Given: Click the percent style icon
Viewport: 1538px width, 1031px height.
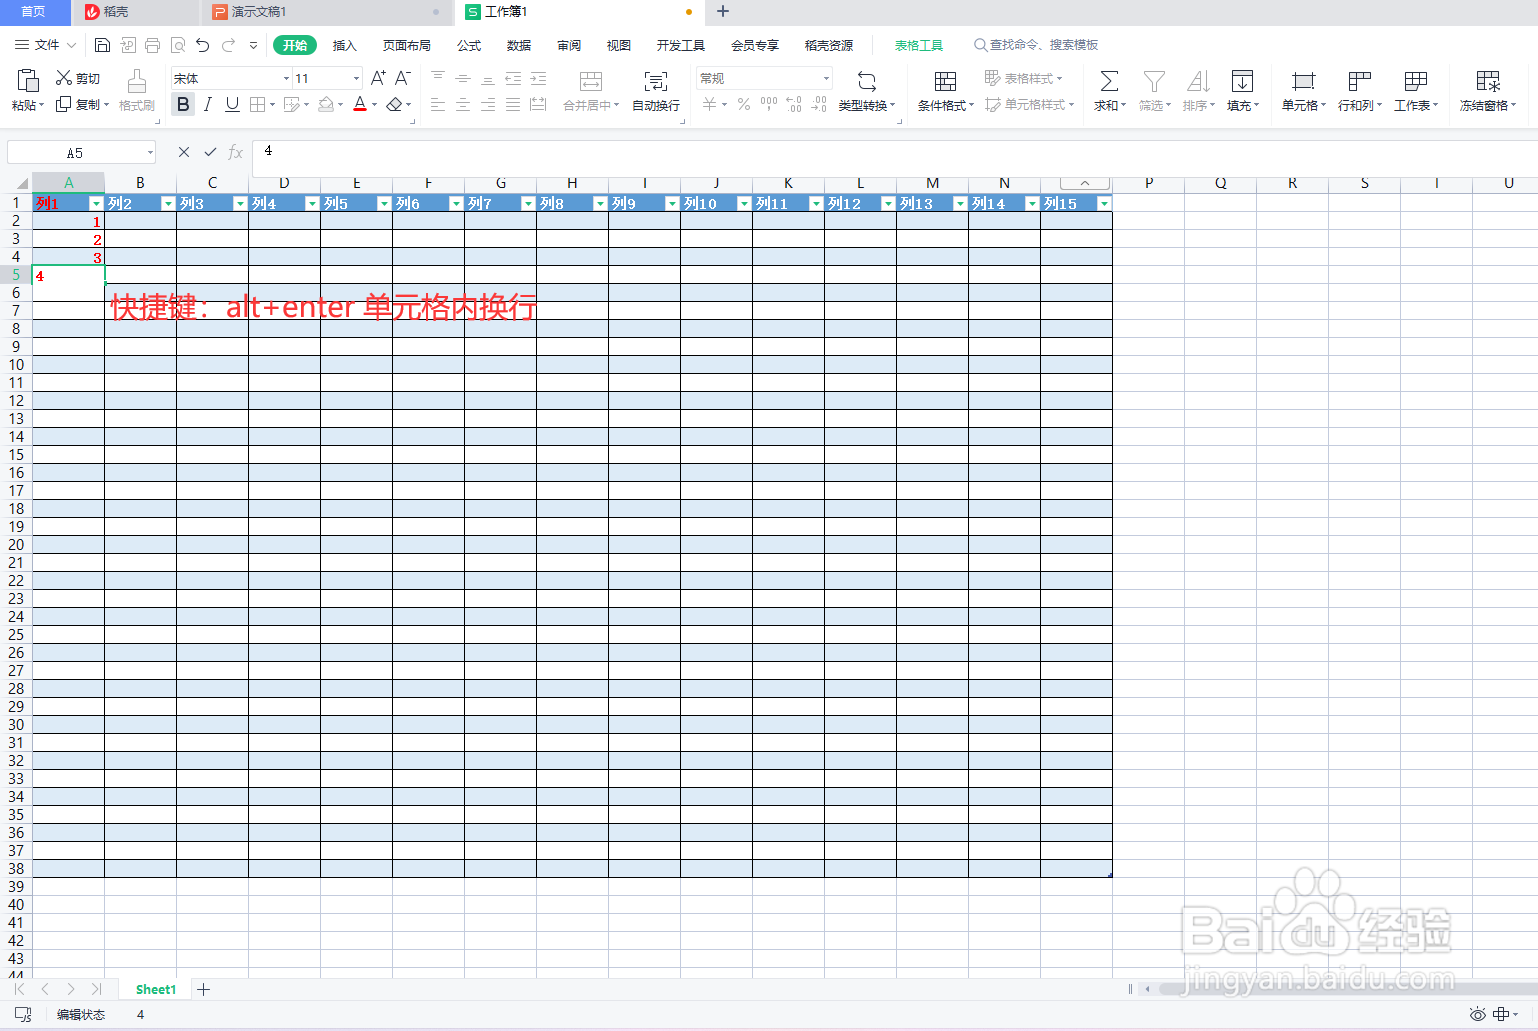Looking at the screenshot, I should [x=744, y=104].
